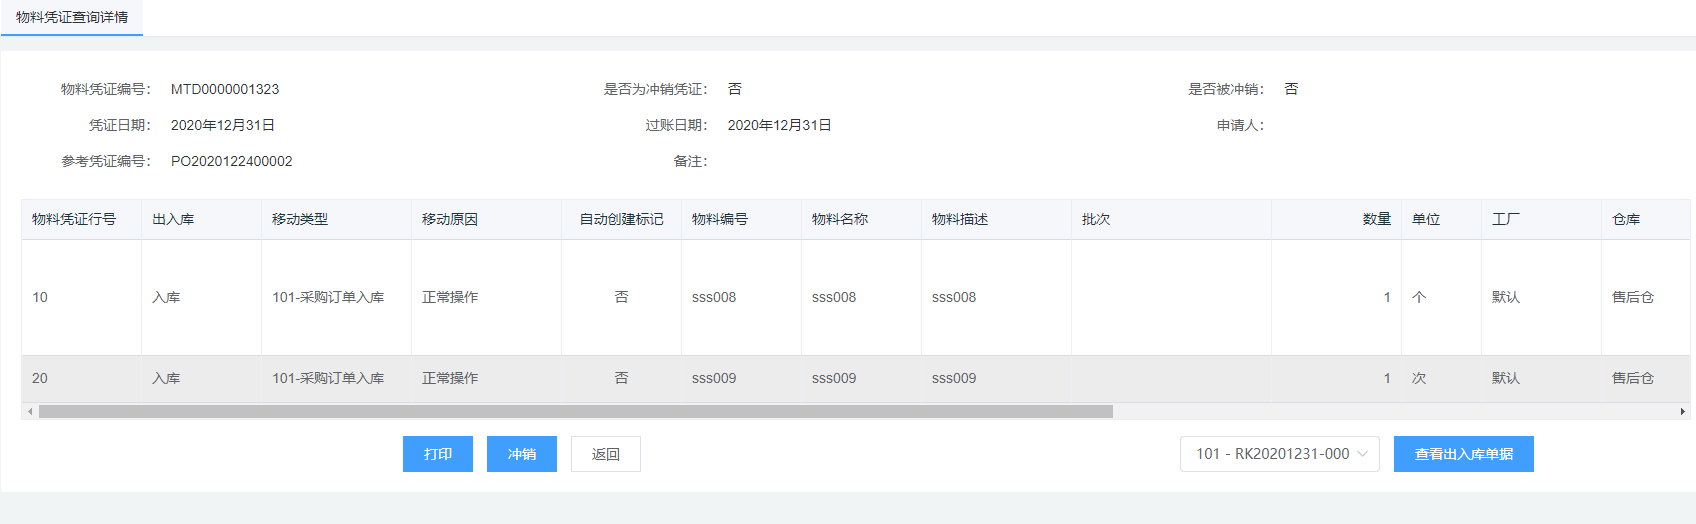Open the 101 - RK20201231-000 dropdown
Viewport: 1696px width, 524px height.
coord(1279,454)
